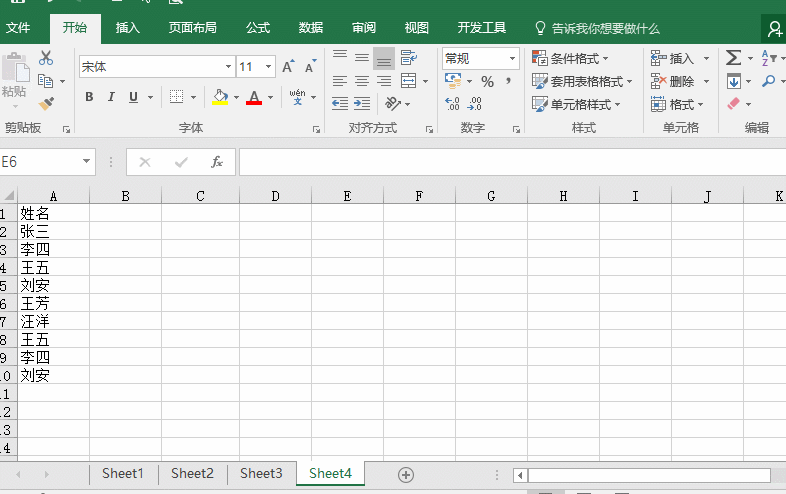
Task: Switch to the 页面布局 tab
Action: pyautogui.click(x=192, y=28)
